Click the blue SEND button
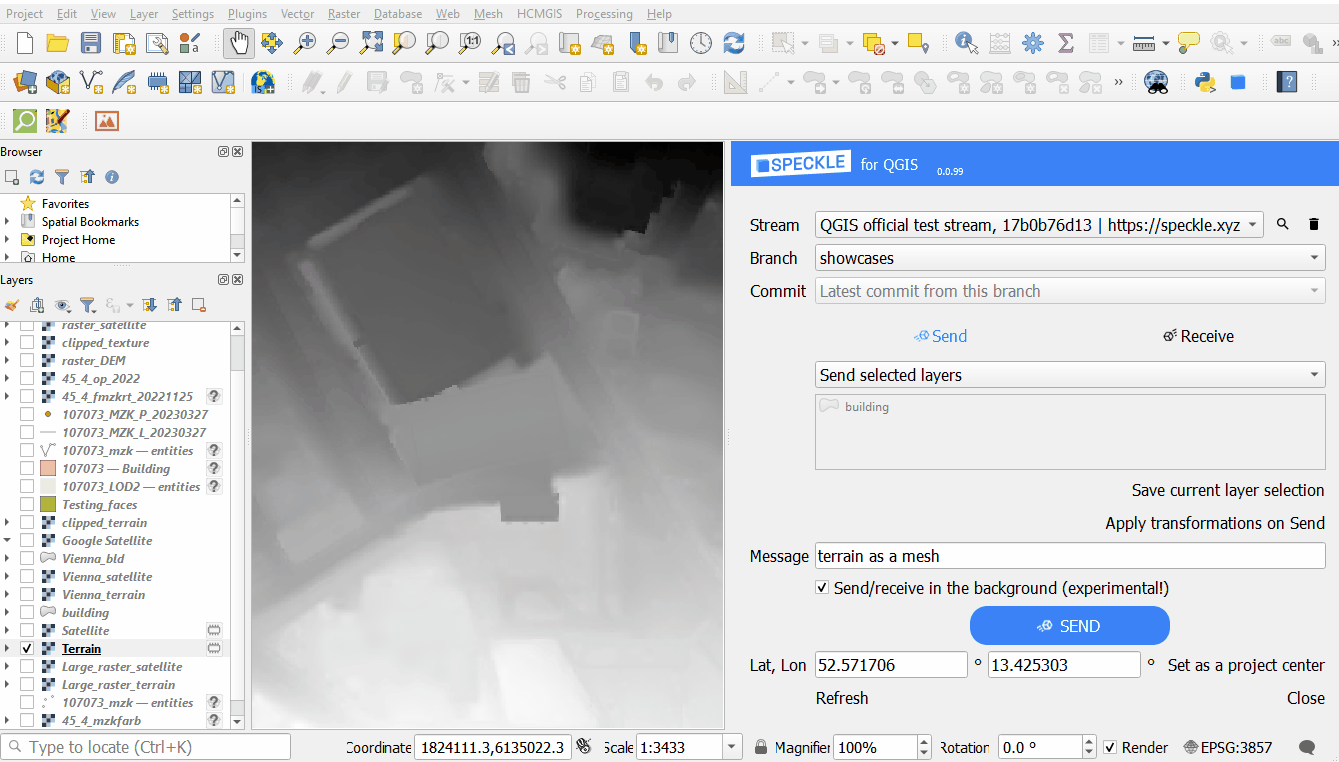Viewport: 1339px width, 762px height. point(1070,626)
